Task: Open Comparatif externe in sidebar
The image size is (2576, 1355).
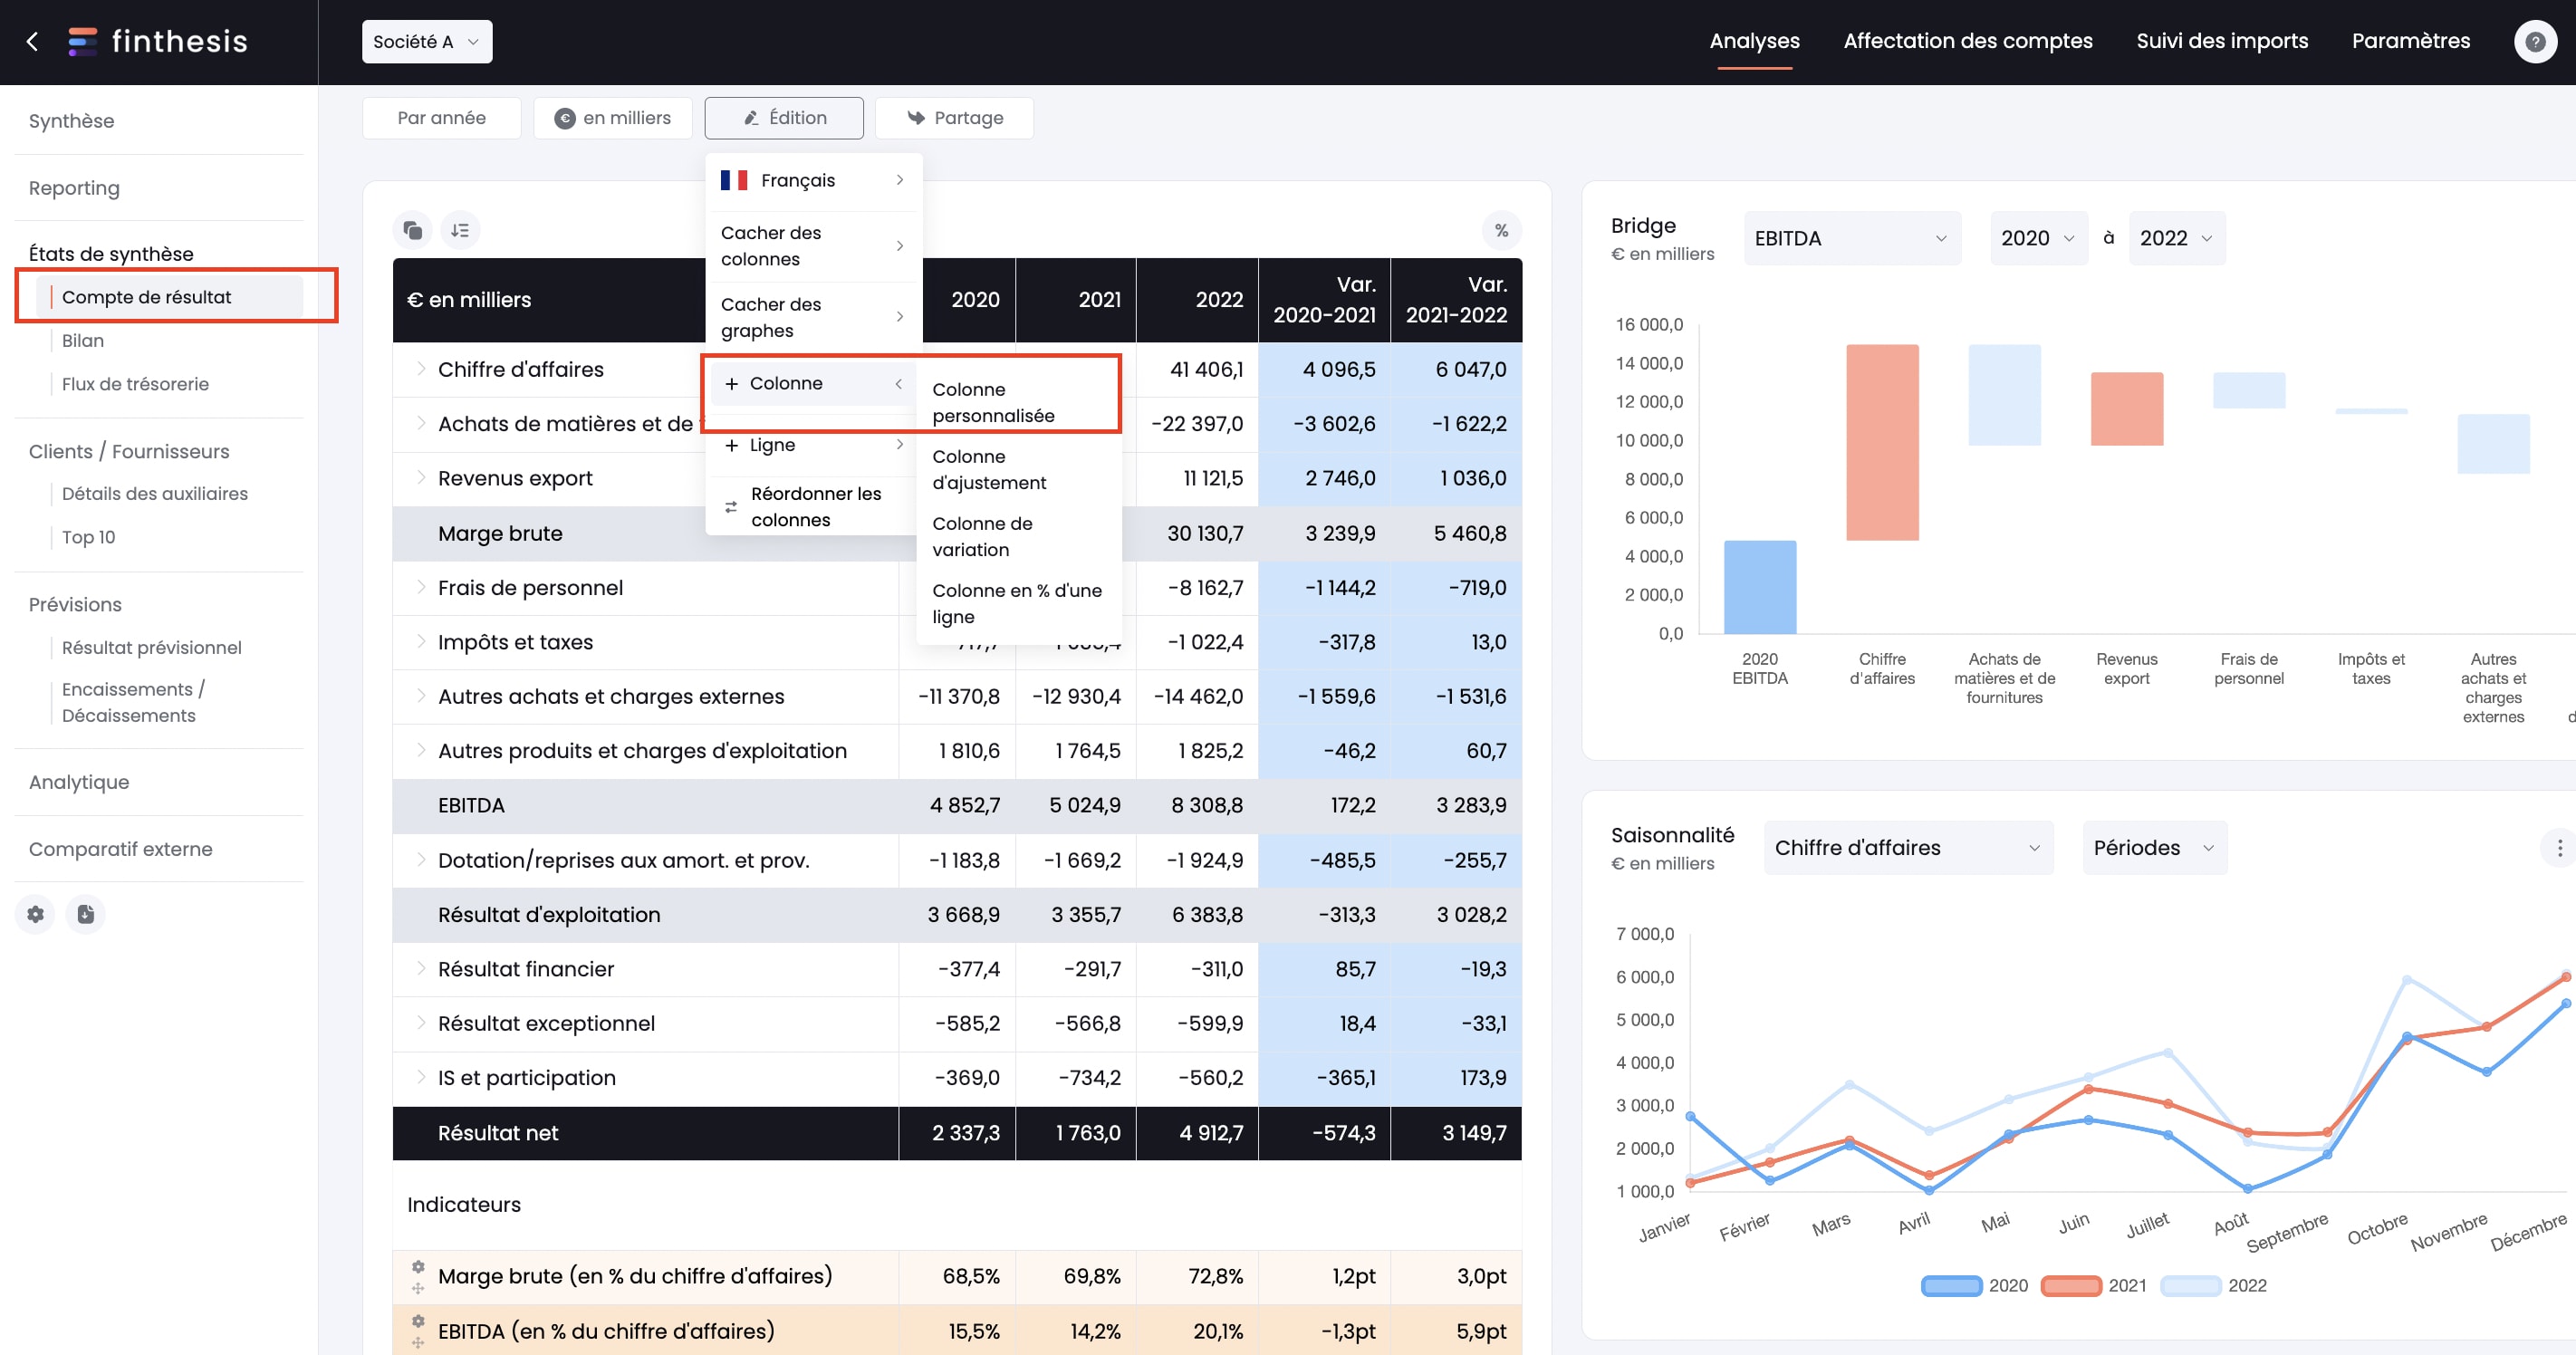Action: coord(120,849)
